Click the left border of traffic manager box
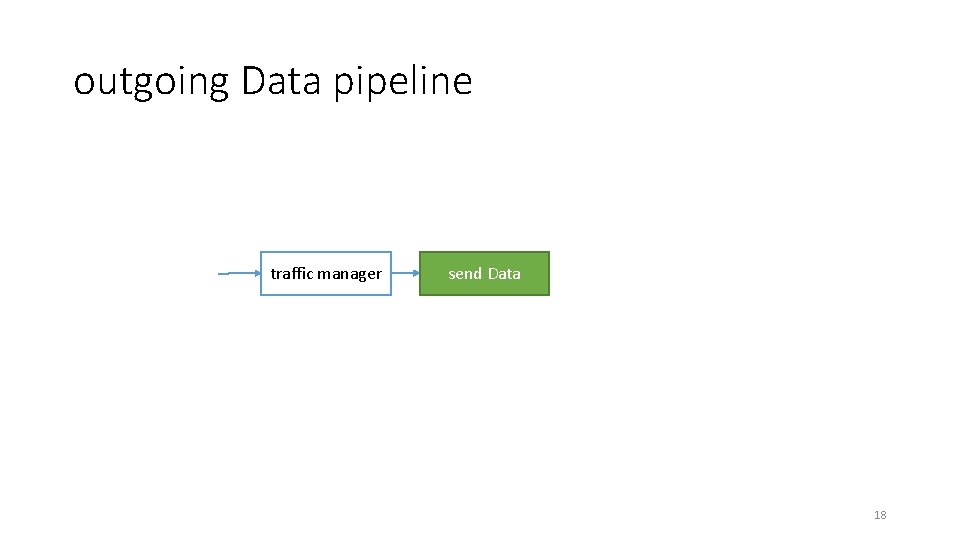 tap(261, 273)
